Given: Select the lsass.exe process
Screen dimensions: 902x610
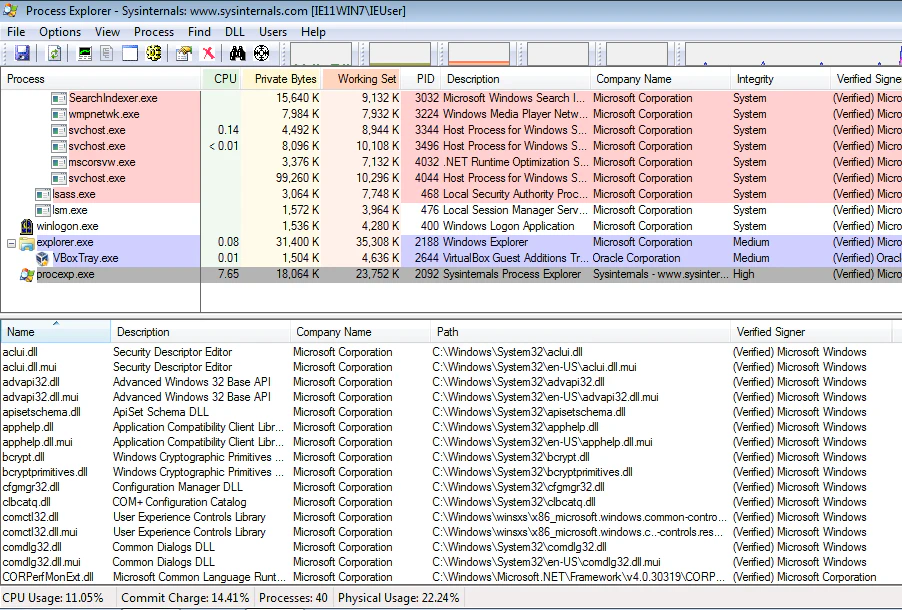Looking at the screenshot, I should coord(73,194).
